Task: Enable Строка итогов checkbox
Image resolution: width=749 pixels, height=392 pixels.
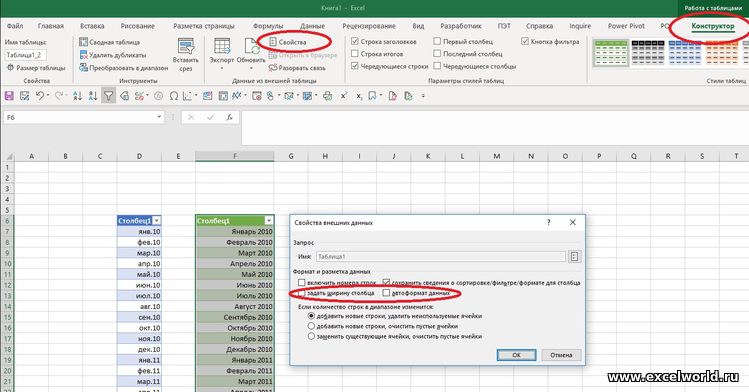Action: pos(355,53)
